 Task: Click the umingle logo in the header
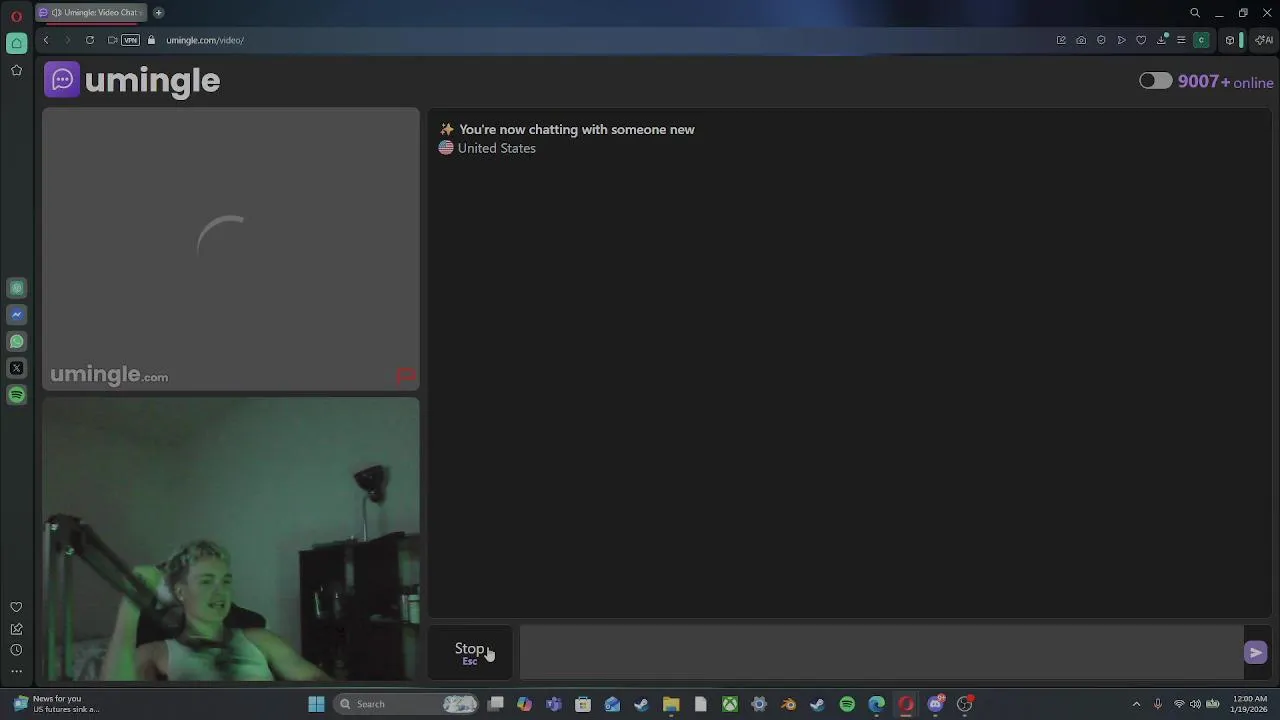pyautogui.click(x=132, y=80)
